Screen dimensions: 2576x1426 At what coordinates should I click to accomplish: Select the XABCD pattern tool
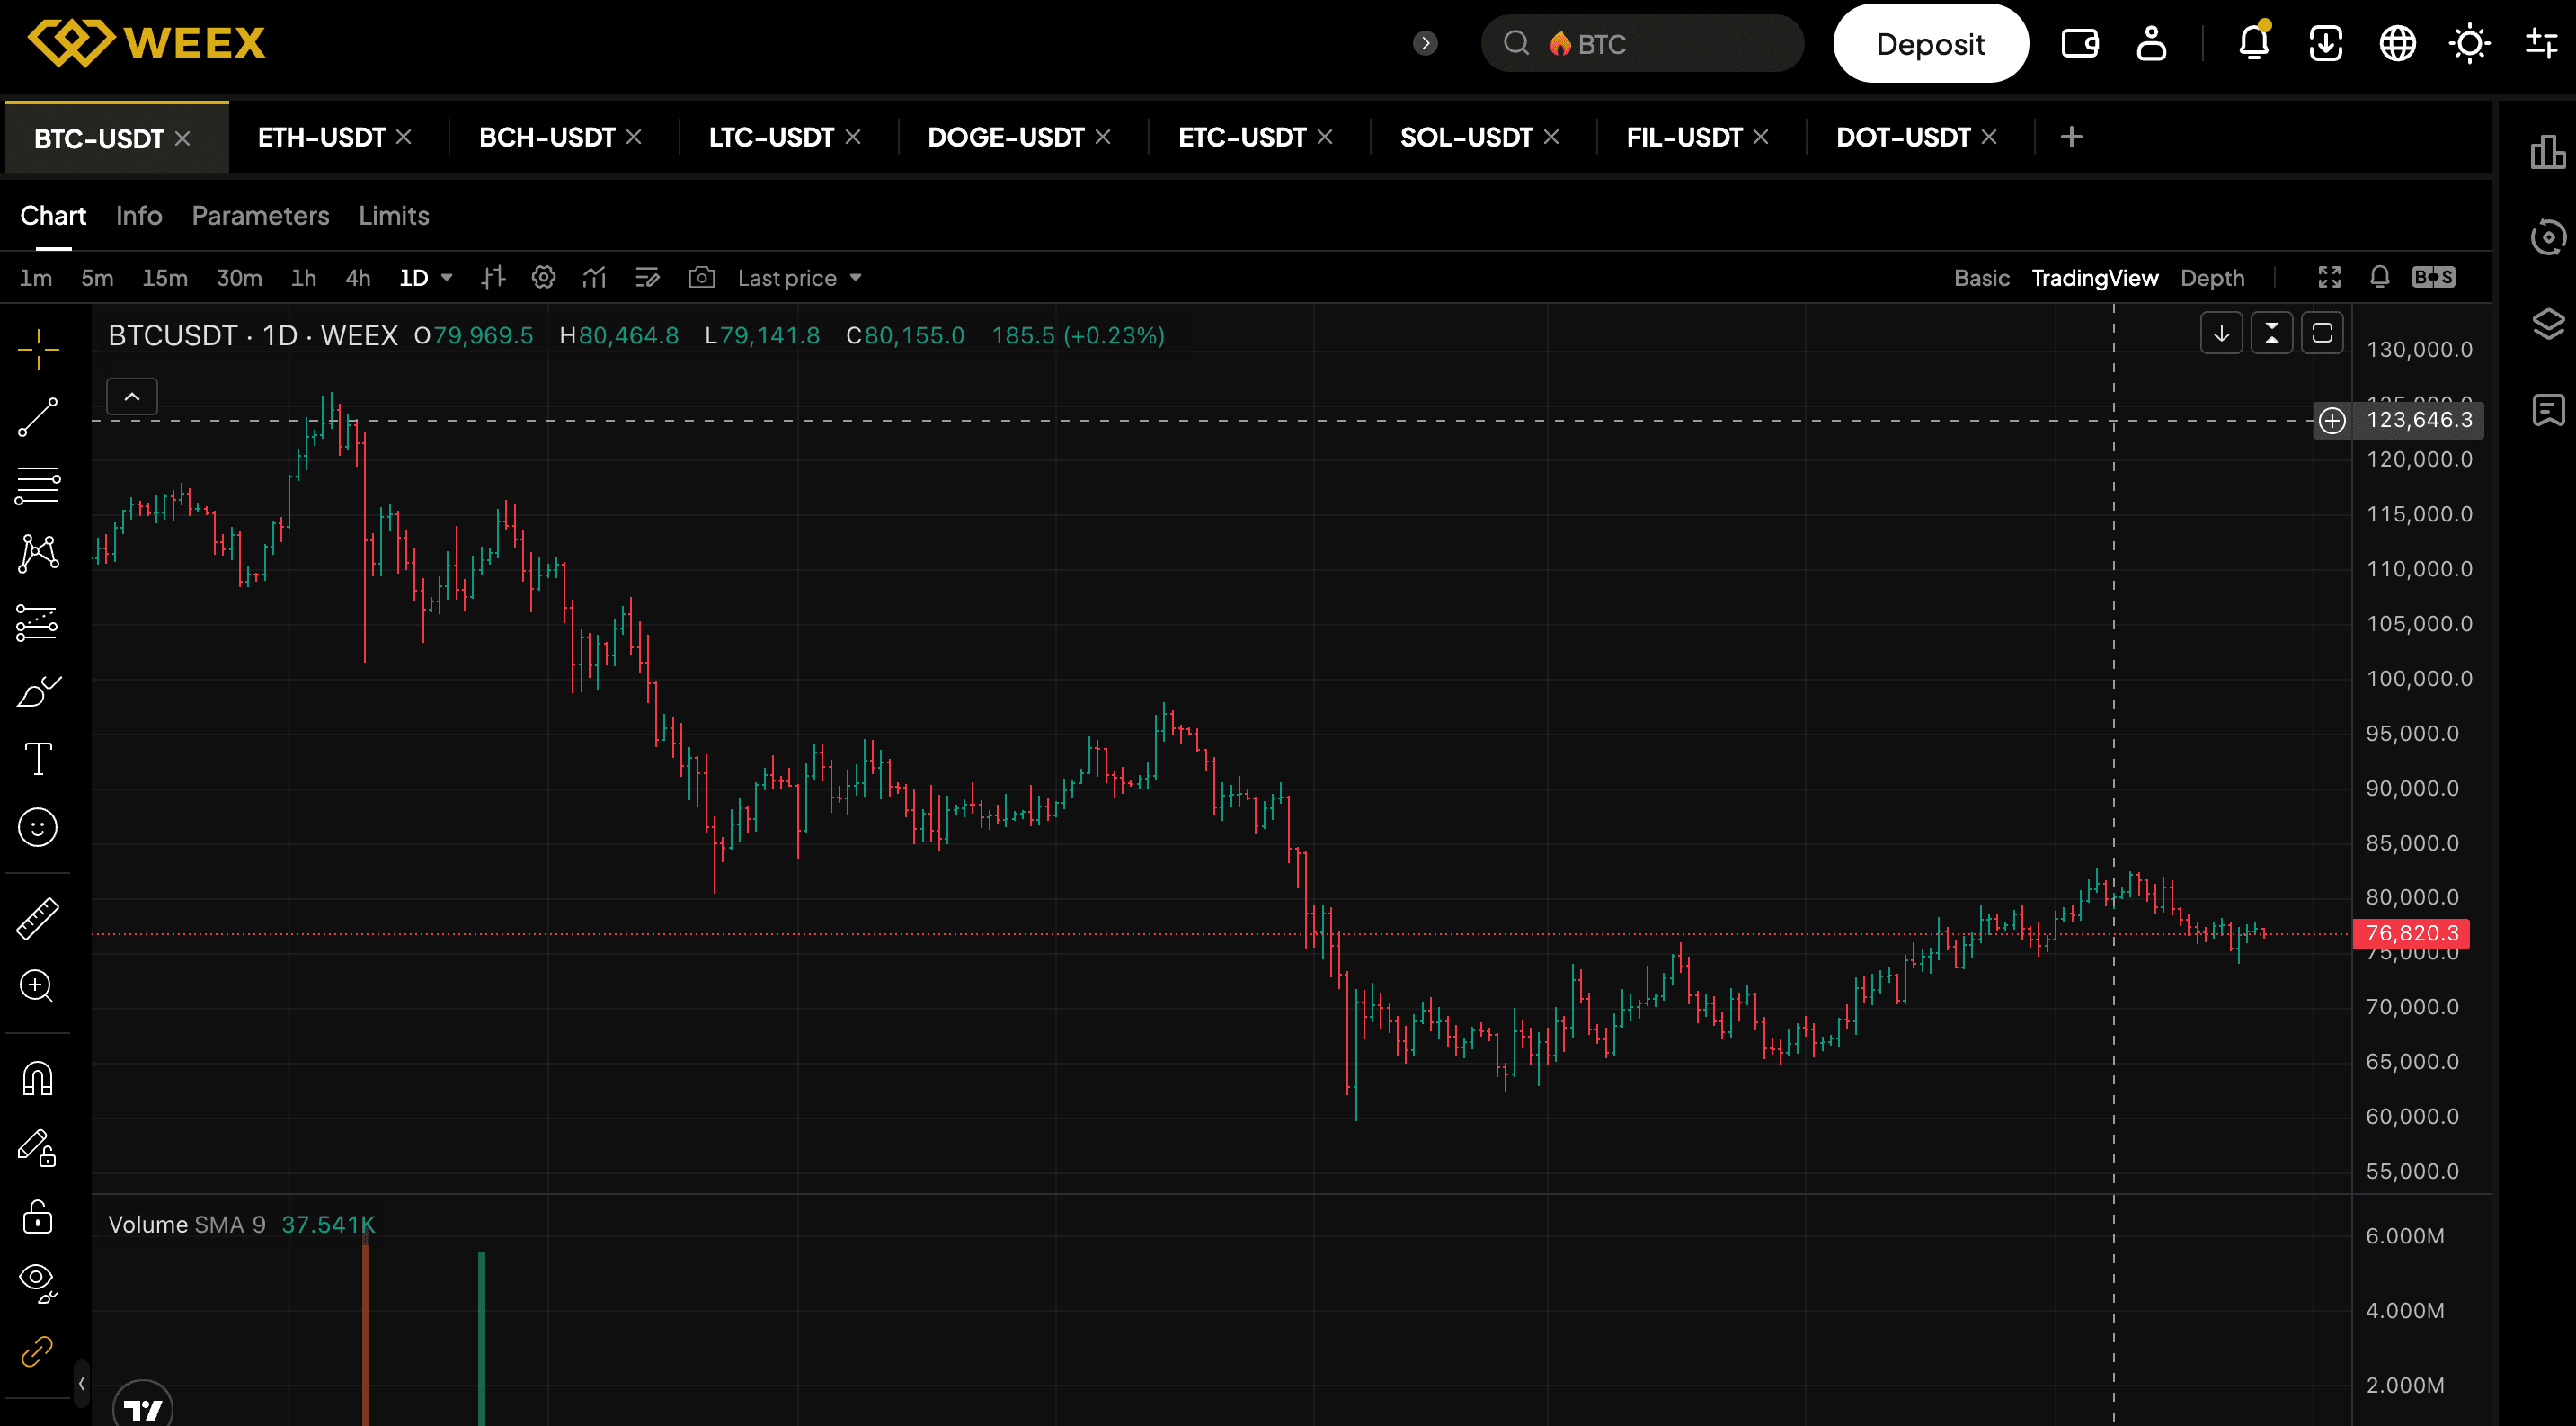click(x=38, y=553)
